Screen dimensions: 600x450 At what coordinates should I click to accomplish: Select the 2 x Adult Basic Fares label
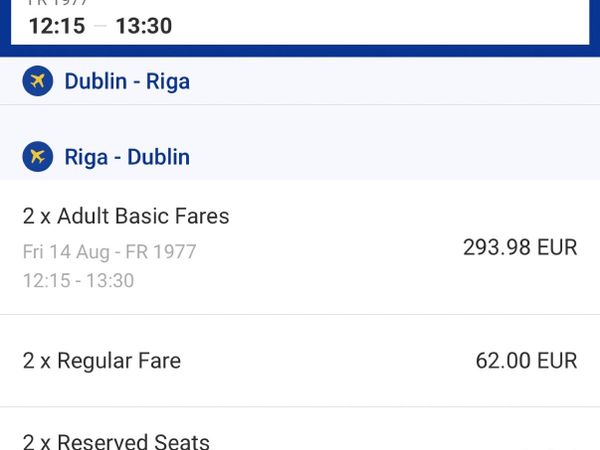[x=126, y=216]
